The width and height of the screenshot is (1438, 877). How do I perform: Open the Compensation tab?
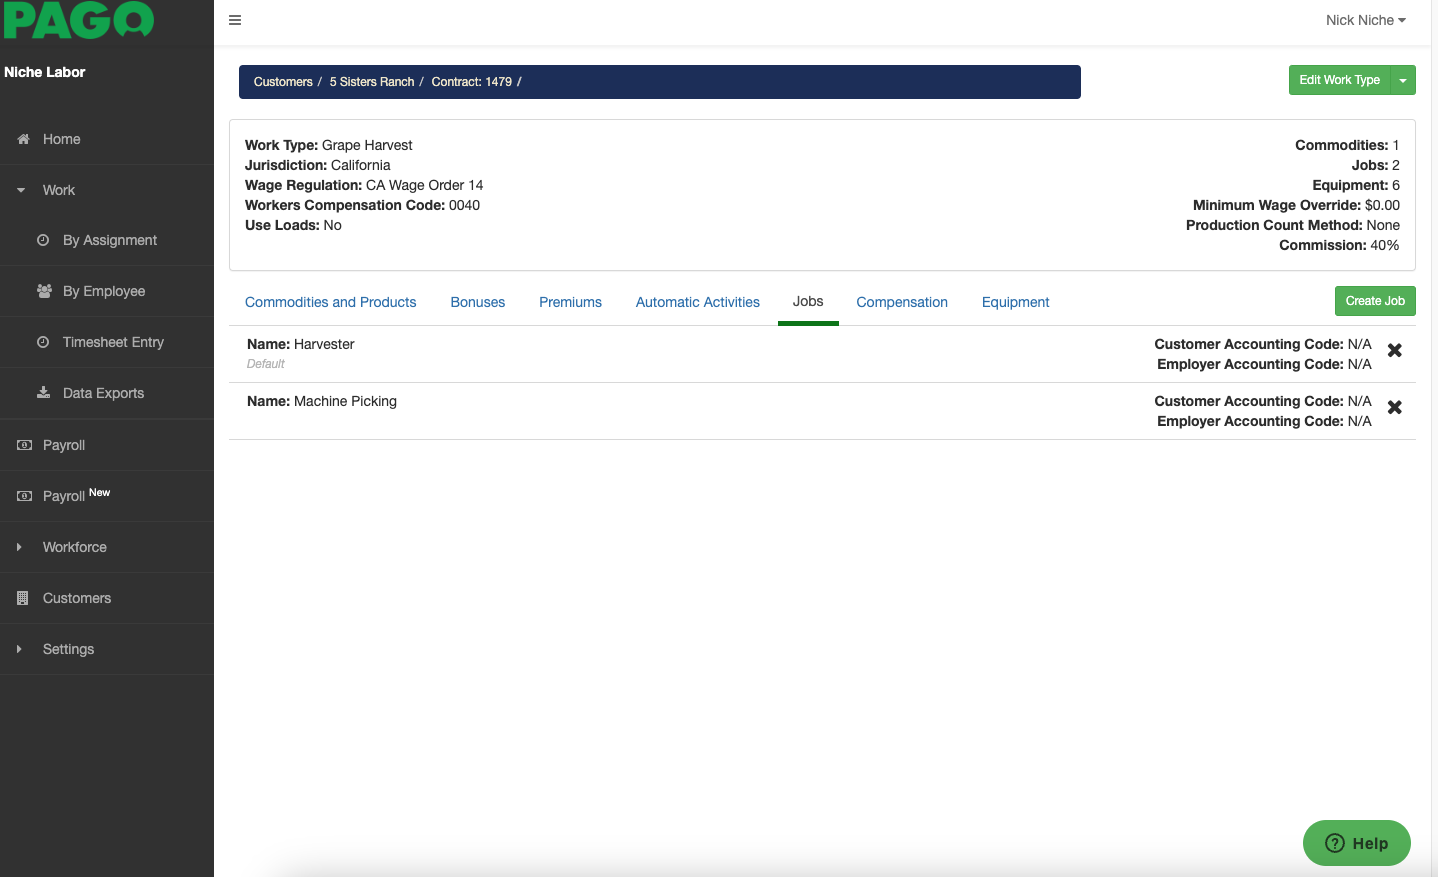[x=901, y=302]
